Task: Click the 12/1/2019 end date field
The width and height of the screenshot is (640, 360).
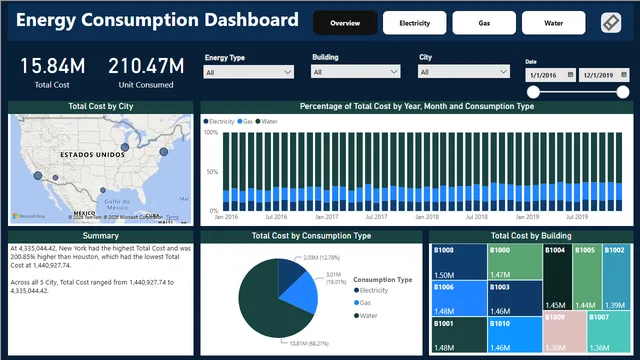Action: (604, 75)
